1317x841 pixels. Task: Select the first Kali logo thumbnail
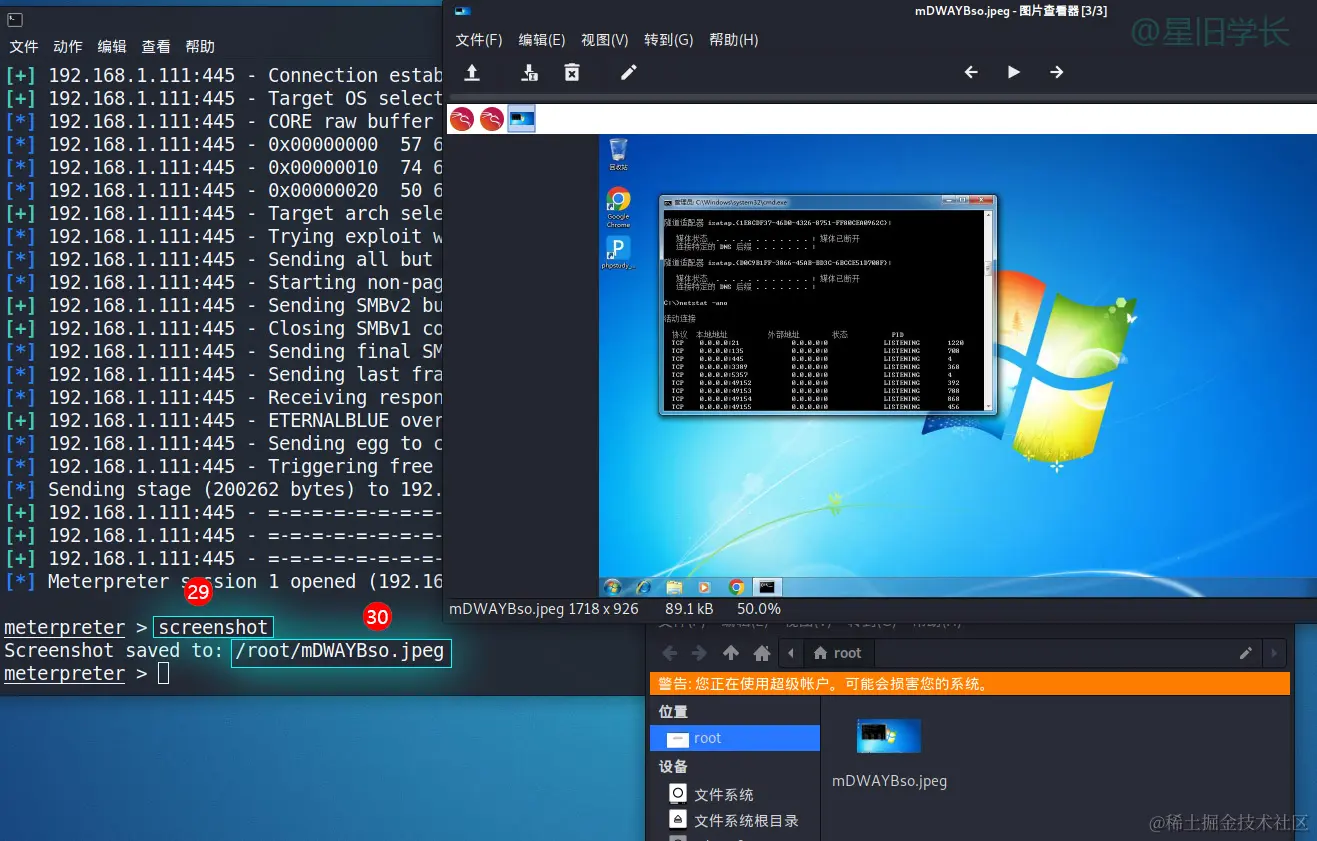(x=461, y=120)
